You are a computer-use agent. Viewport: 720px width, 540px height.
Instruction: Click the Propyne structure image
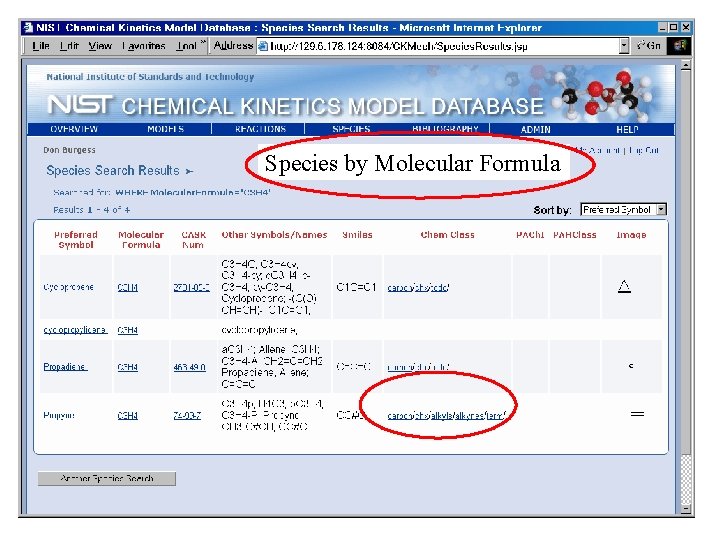[637, 414]
